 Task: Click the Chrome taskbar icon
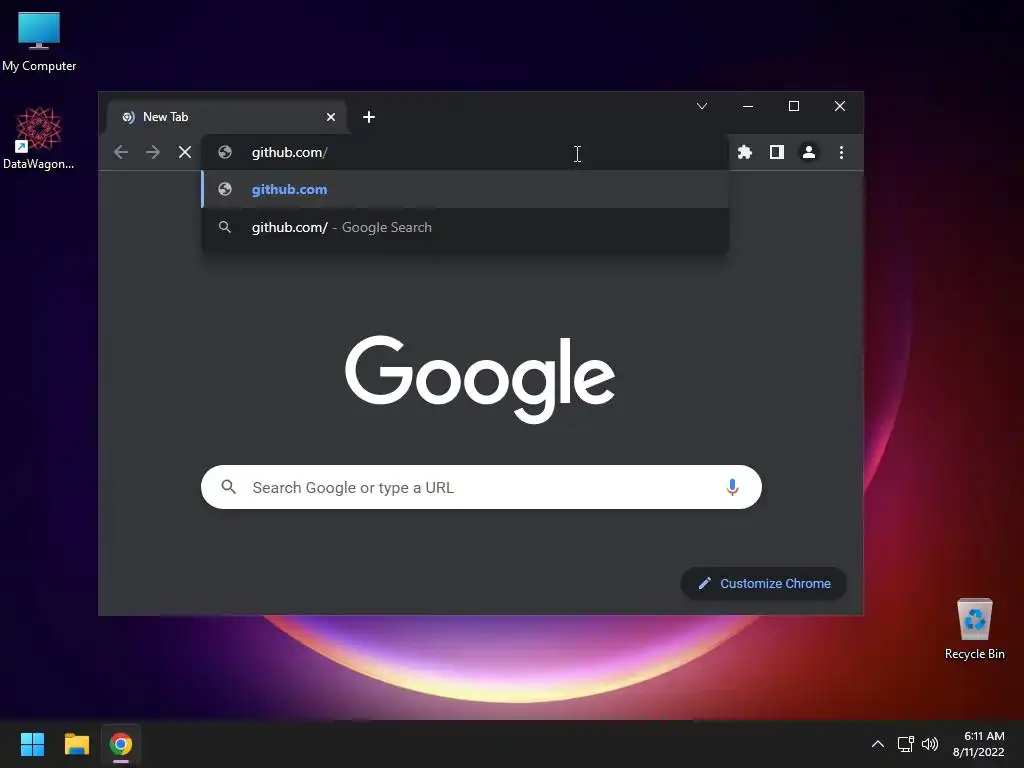click(121, 744)
